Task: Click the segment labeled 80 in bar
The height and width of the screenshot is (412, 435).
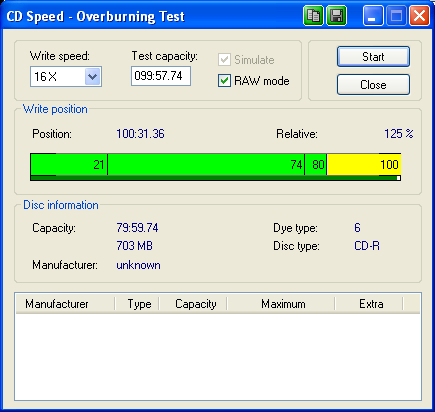Action: [x=315, y=165]
